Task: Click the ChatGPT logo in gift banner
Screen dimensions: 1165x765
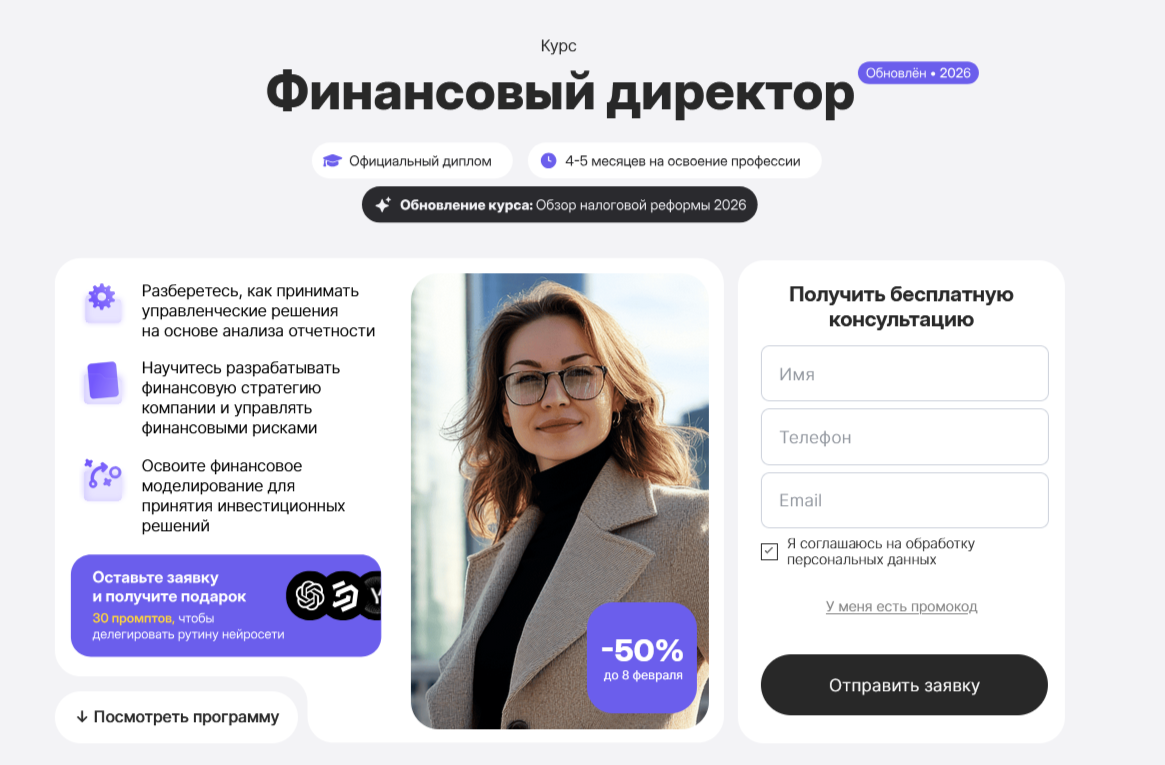Action: tap(309, 595)
